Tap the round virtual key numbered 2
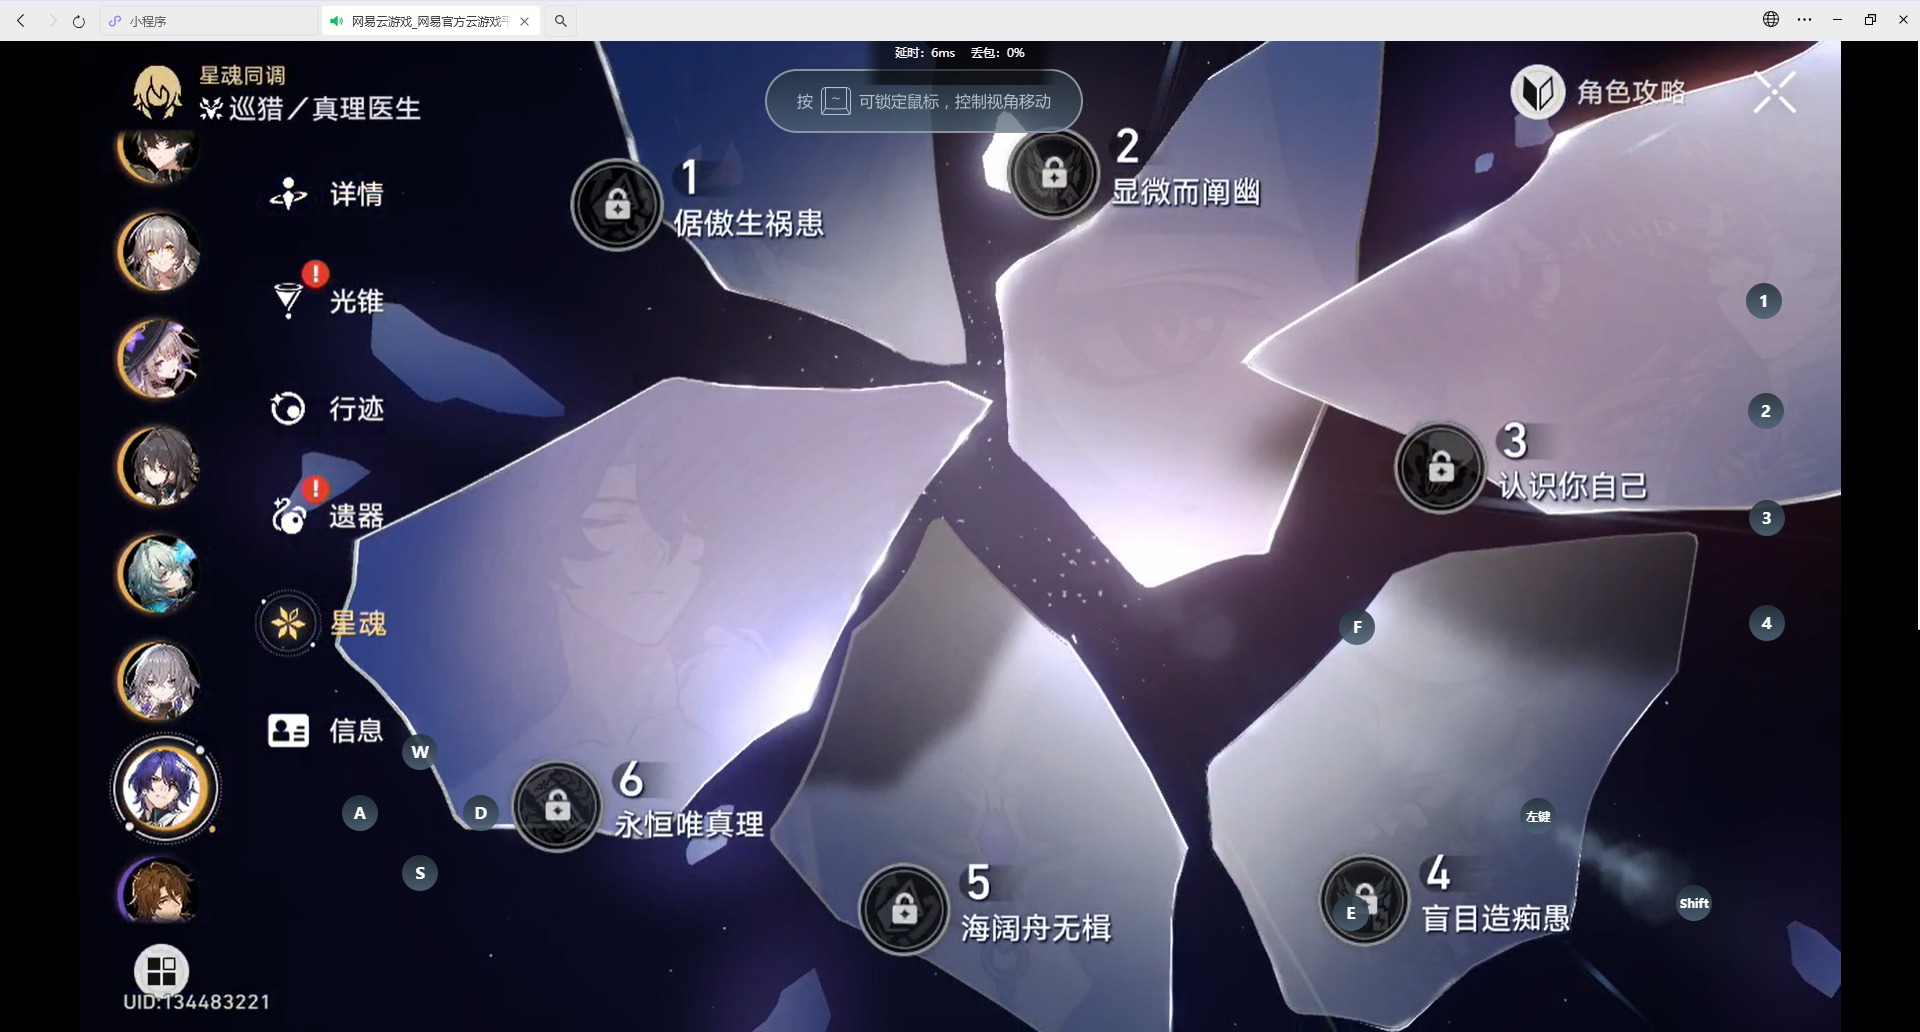Viewport: 1920px width, 1032px height. (x=1766, y=411)
